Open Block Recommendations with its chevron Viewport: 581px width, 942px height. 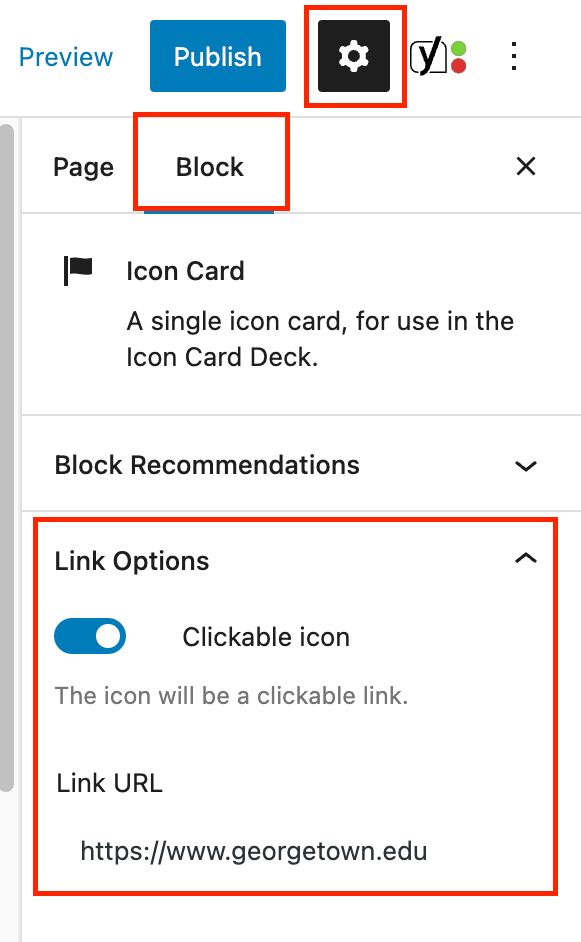(526, 466)
